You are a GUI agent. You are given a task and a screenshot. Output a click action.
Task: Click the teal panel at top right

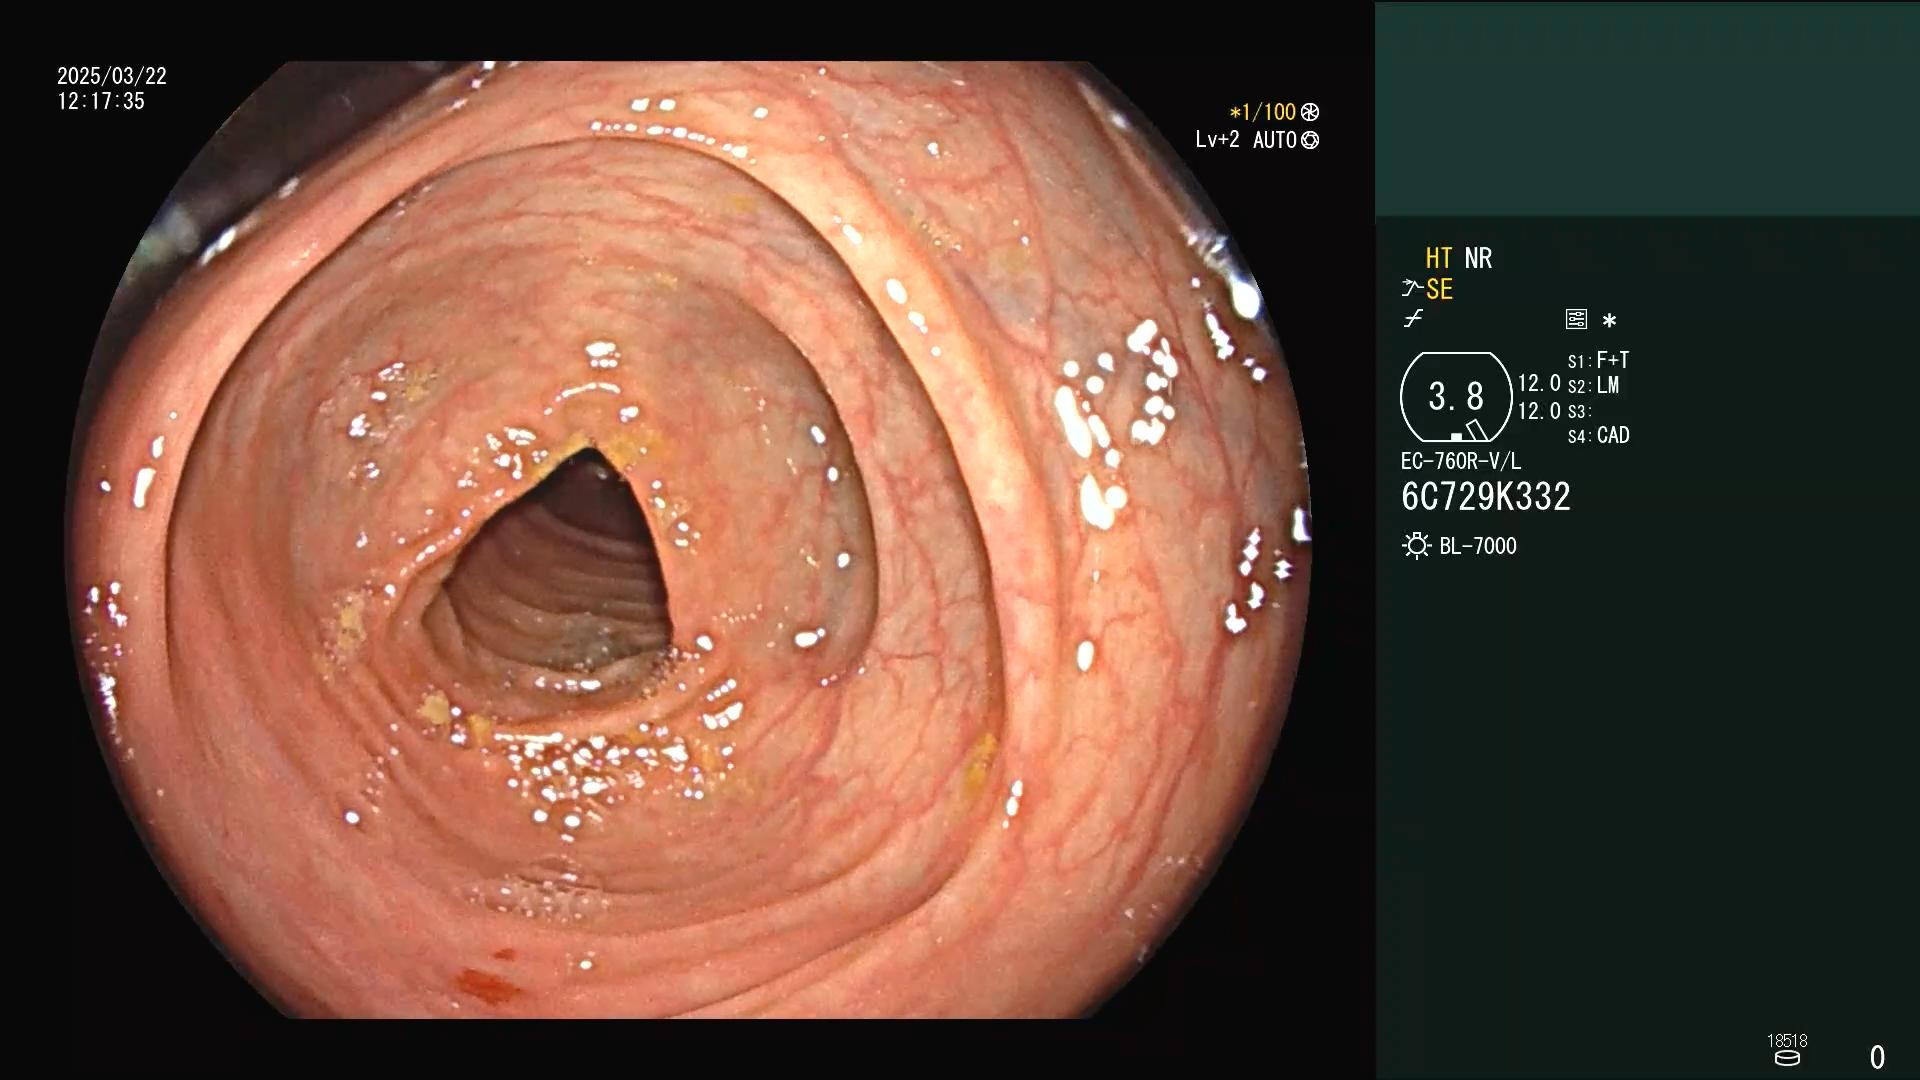(x=1647, y=108)
